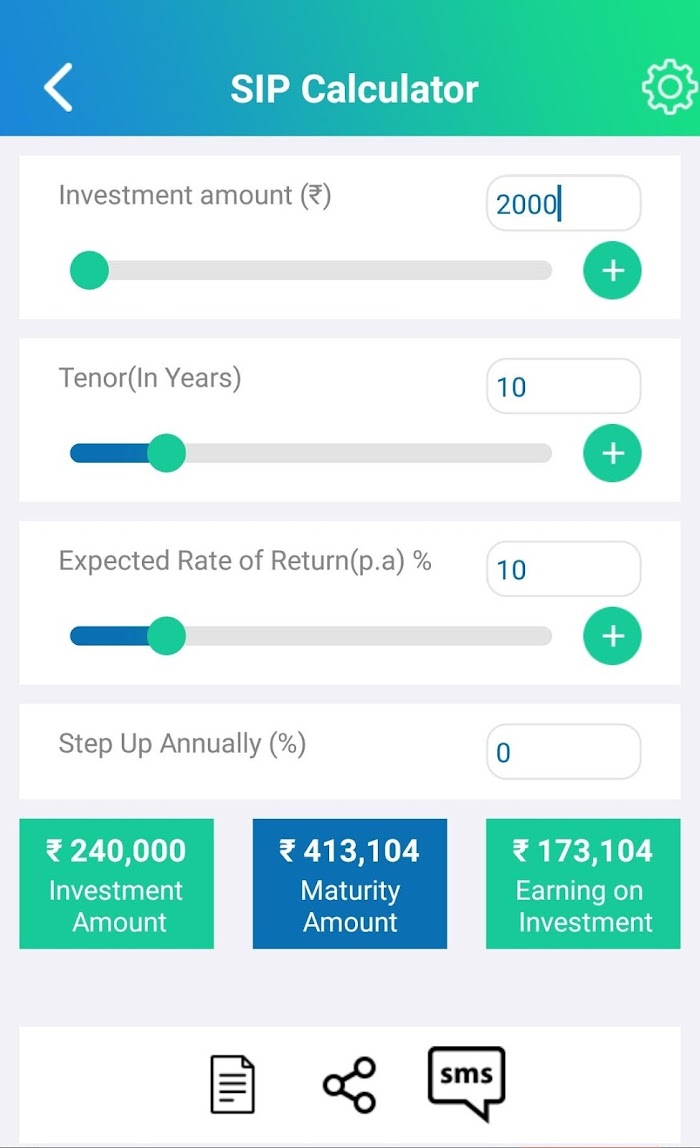Increase expected return rate with plus button
The image size is (700, 1148).
pos(612,636)
